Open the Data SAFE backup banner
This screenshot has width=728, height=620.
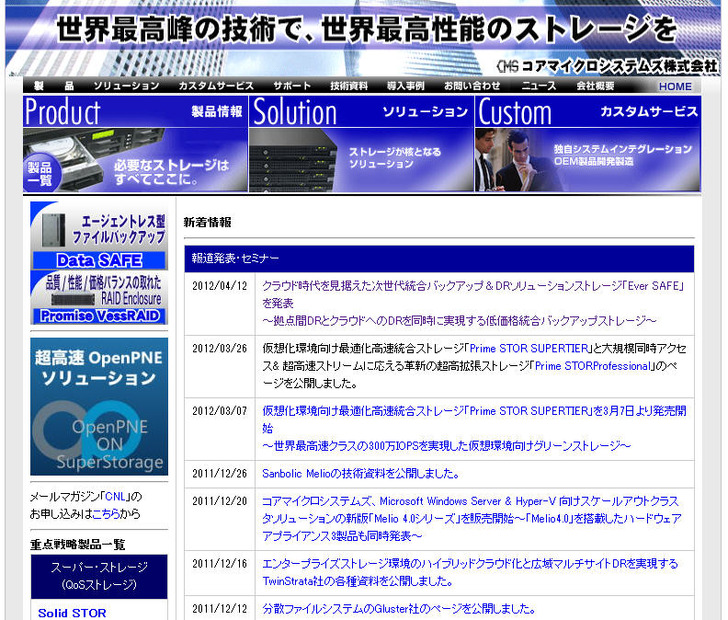click(x=99, y=235)
